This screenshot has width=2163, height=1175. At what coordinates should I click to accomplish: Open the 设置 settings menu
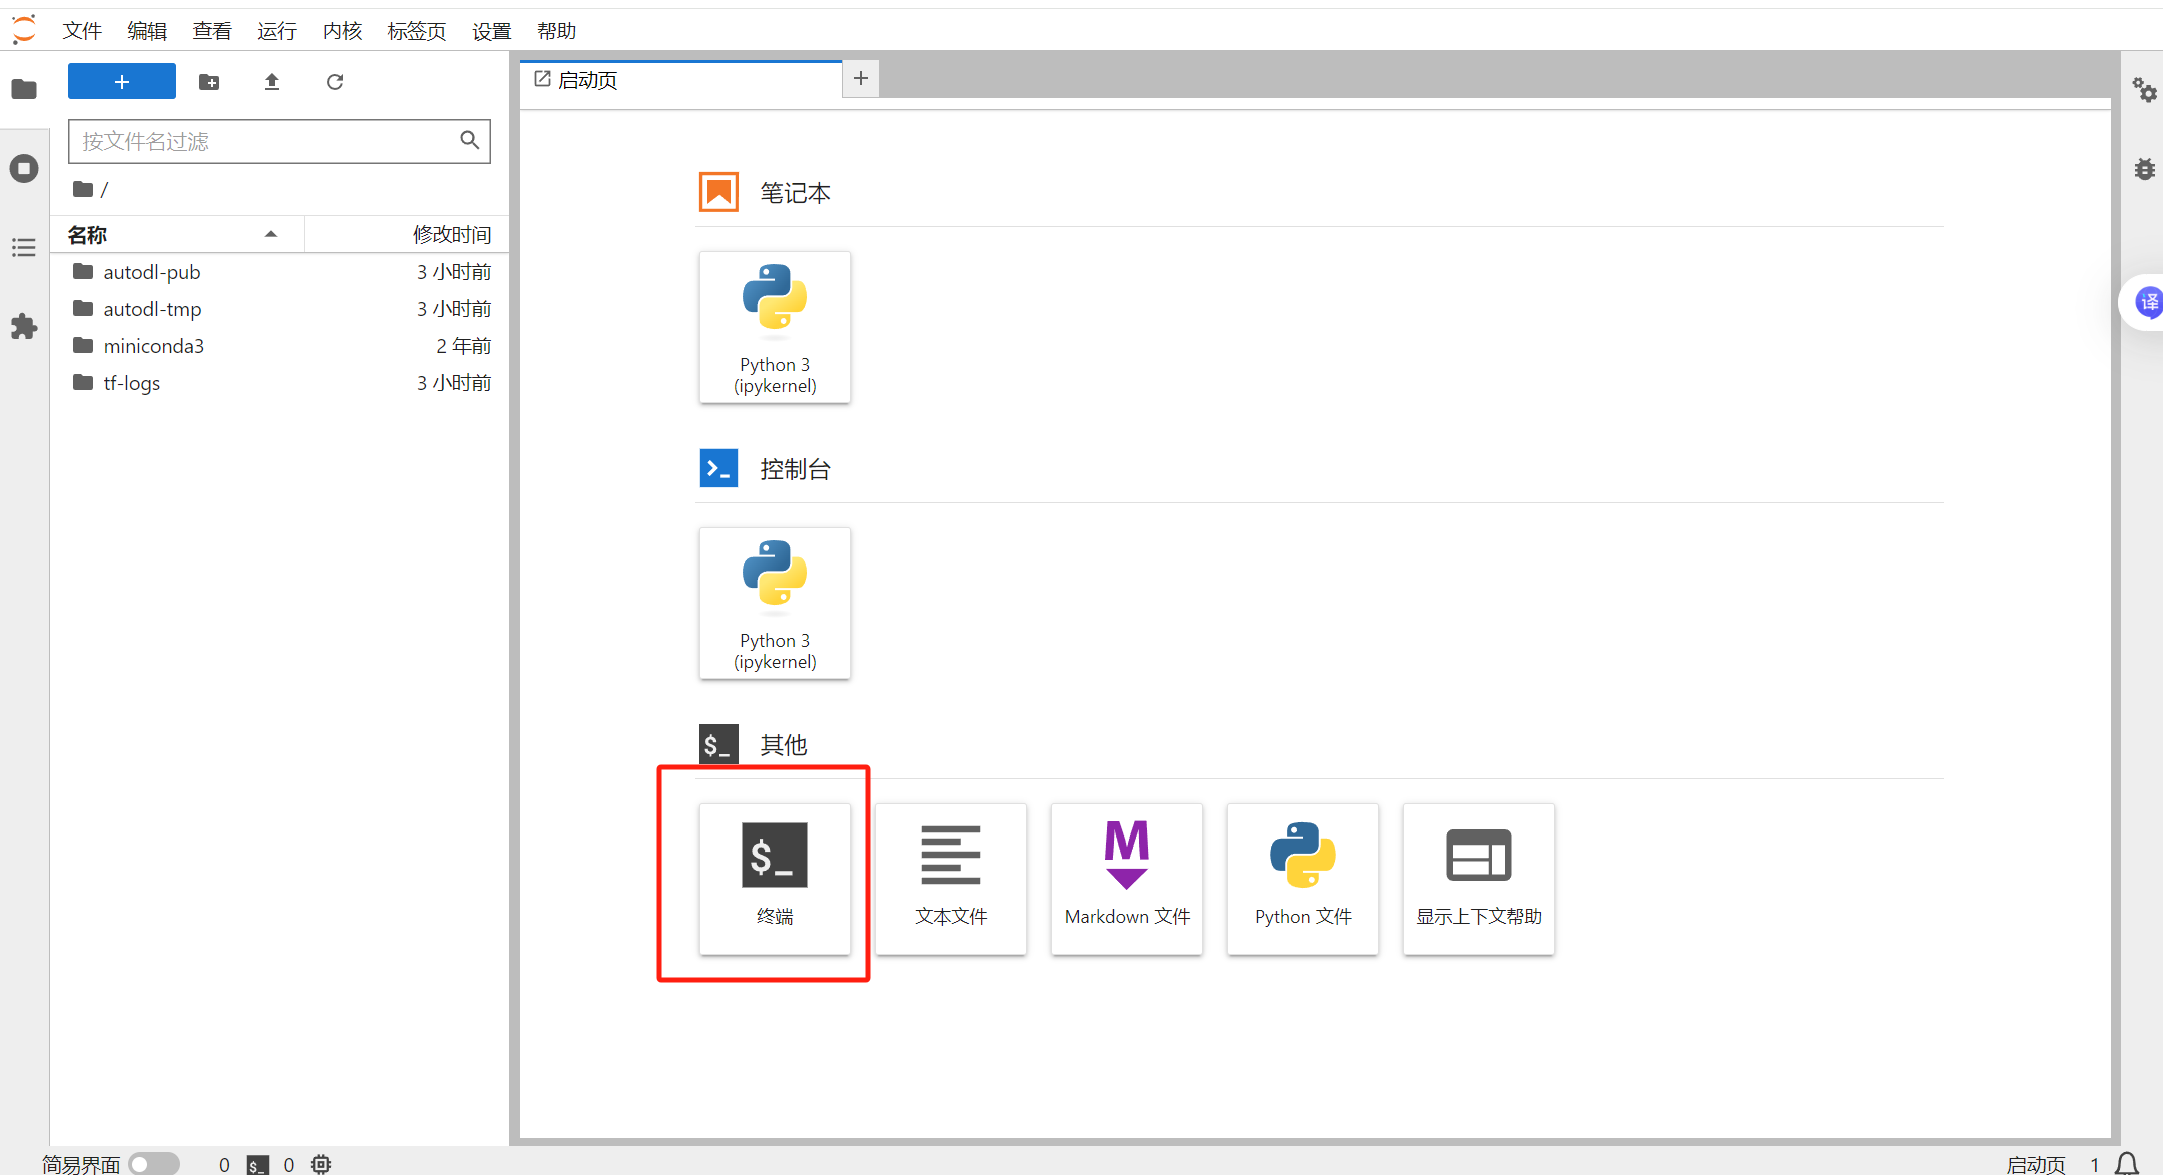coord(491,31)
